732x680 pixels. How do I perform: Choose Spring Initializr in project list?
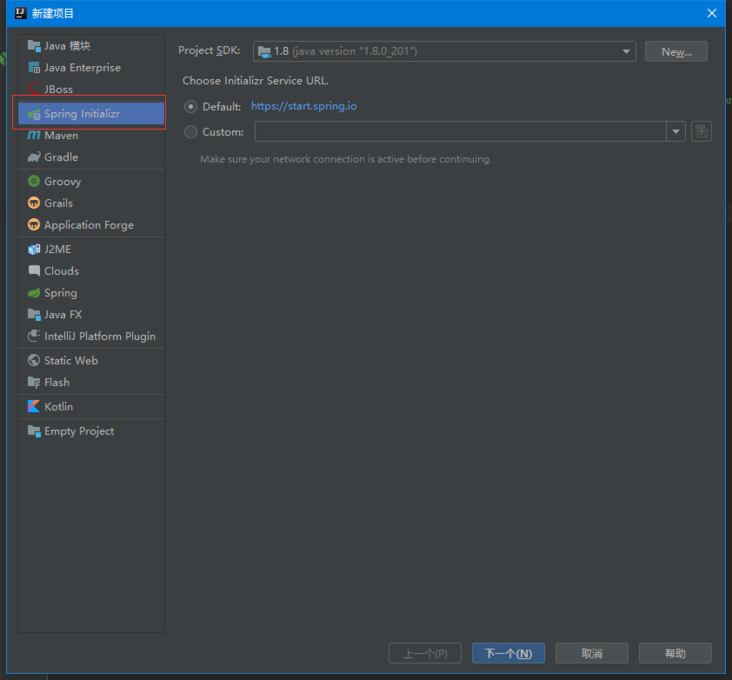pos(91,114)
